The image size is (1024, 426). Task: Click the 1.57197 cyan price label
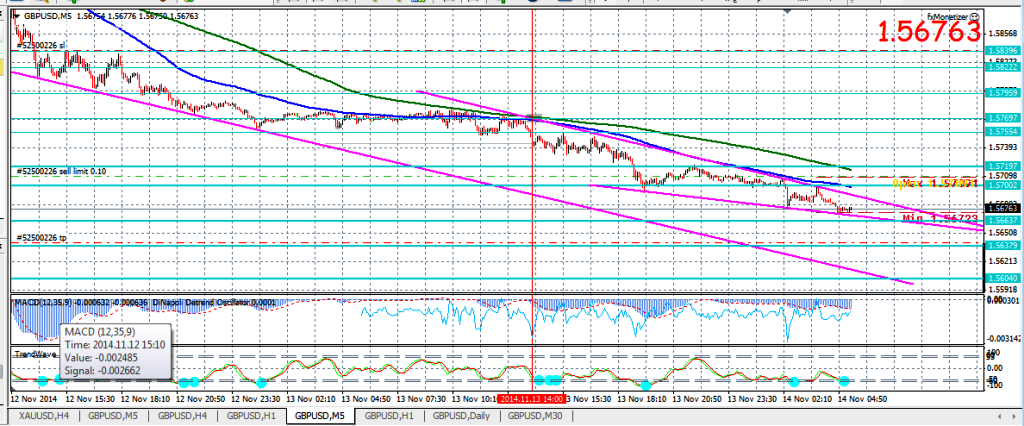(1002, 167)
